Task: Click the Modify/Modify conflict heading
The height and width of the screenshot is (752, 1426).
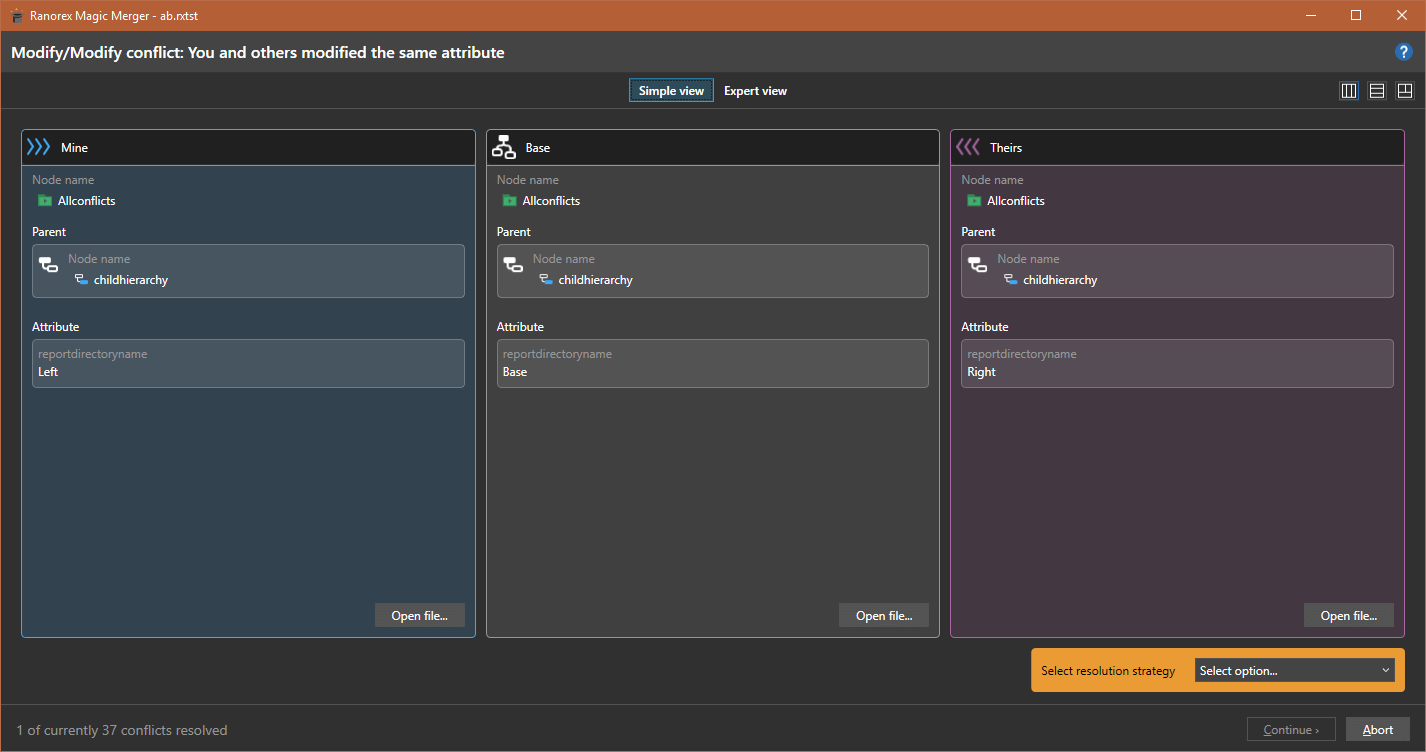Action: [x=258, y=52]
